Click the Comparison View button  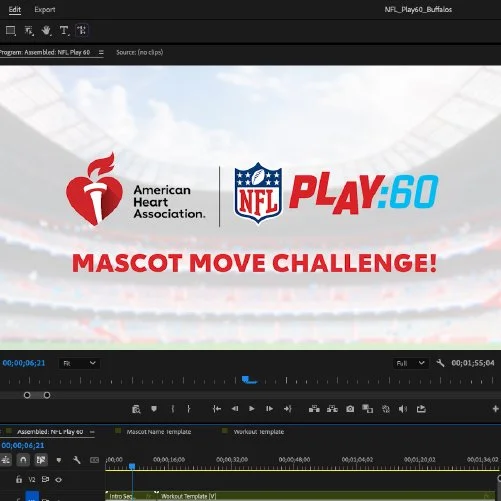pyautogui.click(x=368, y=409)
